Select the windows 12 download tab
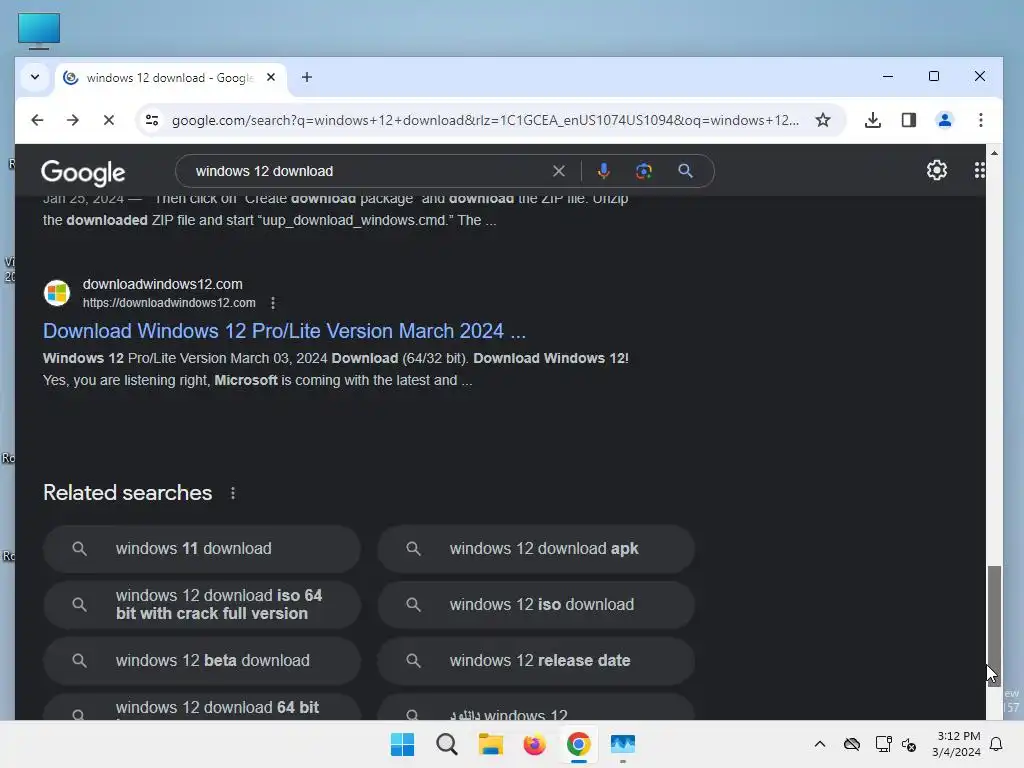 (x=170, y=78)
